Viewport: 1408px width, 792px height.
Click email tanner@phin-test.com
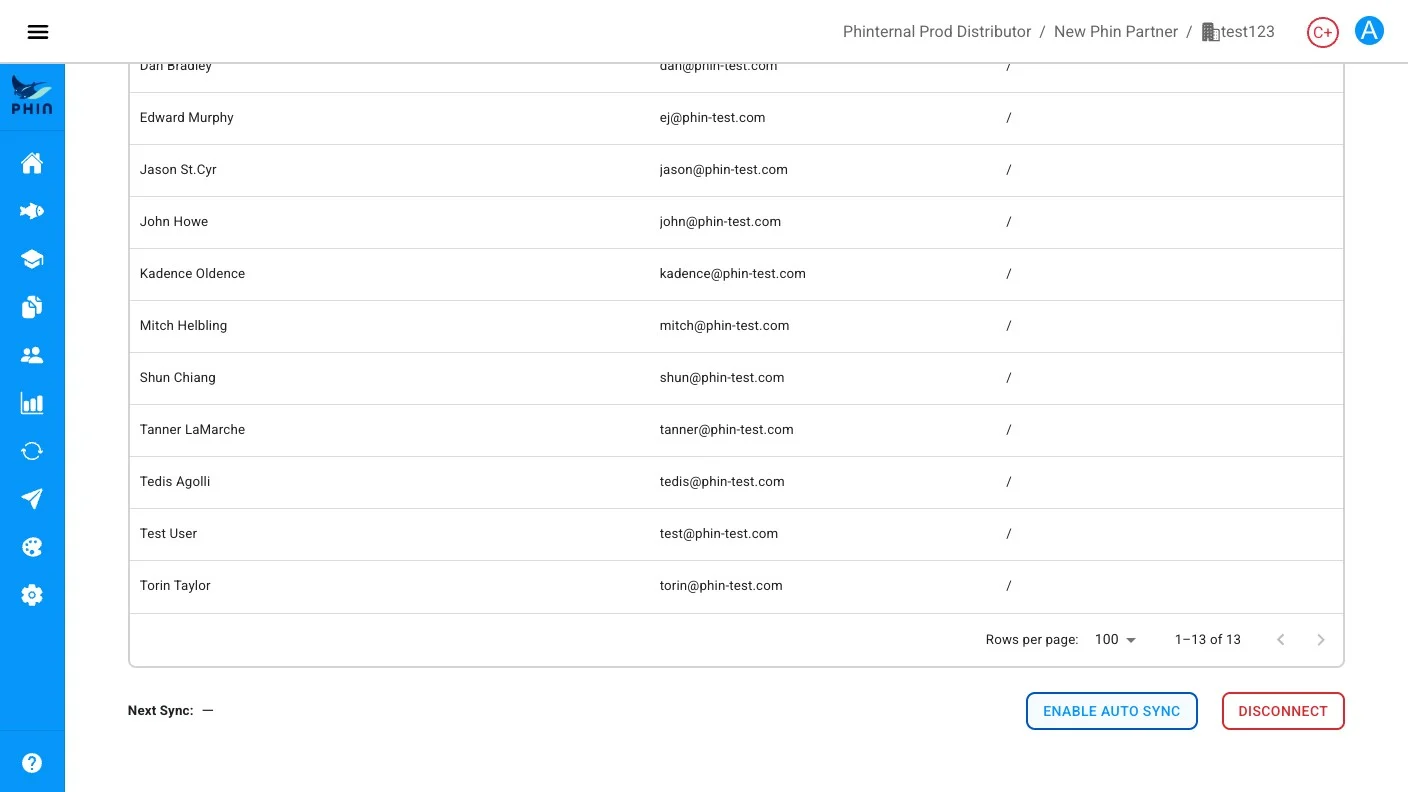point(726,430)
